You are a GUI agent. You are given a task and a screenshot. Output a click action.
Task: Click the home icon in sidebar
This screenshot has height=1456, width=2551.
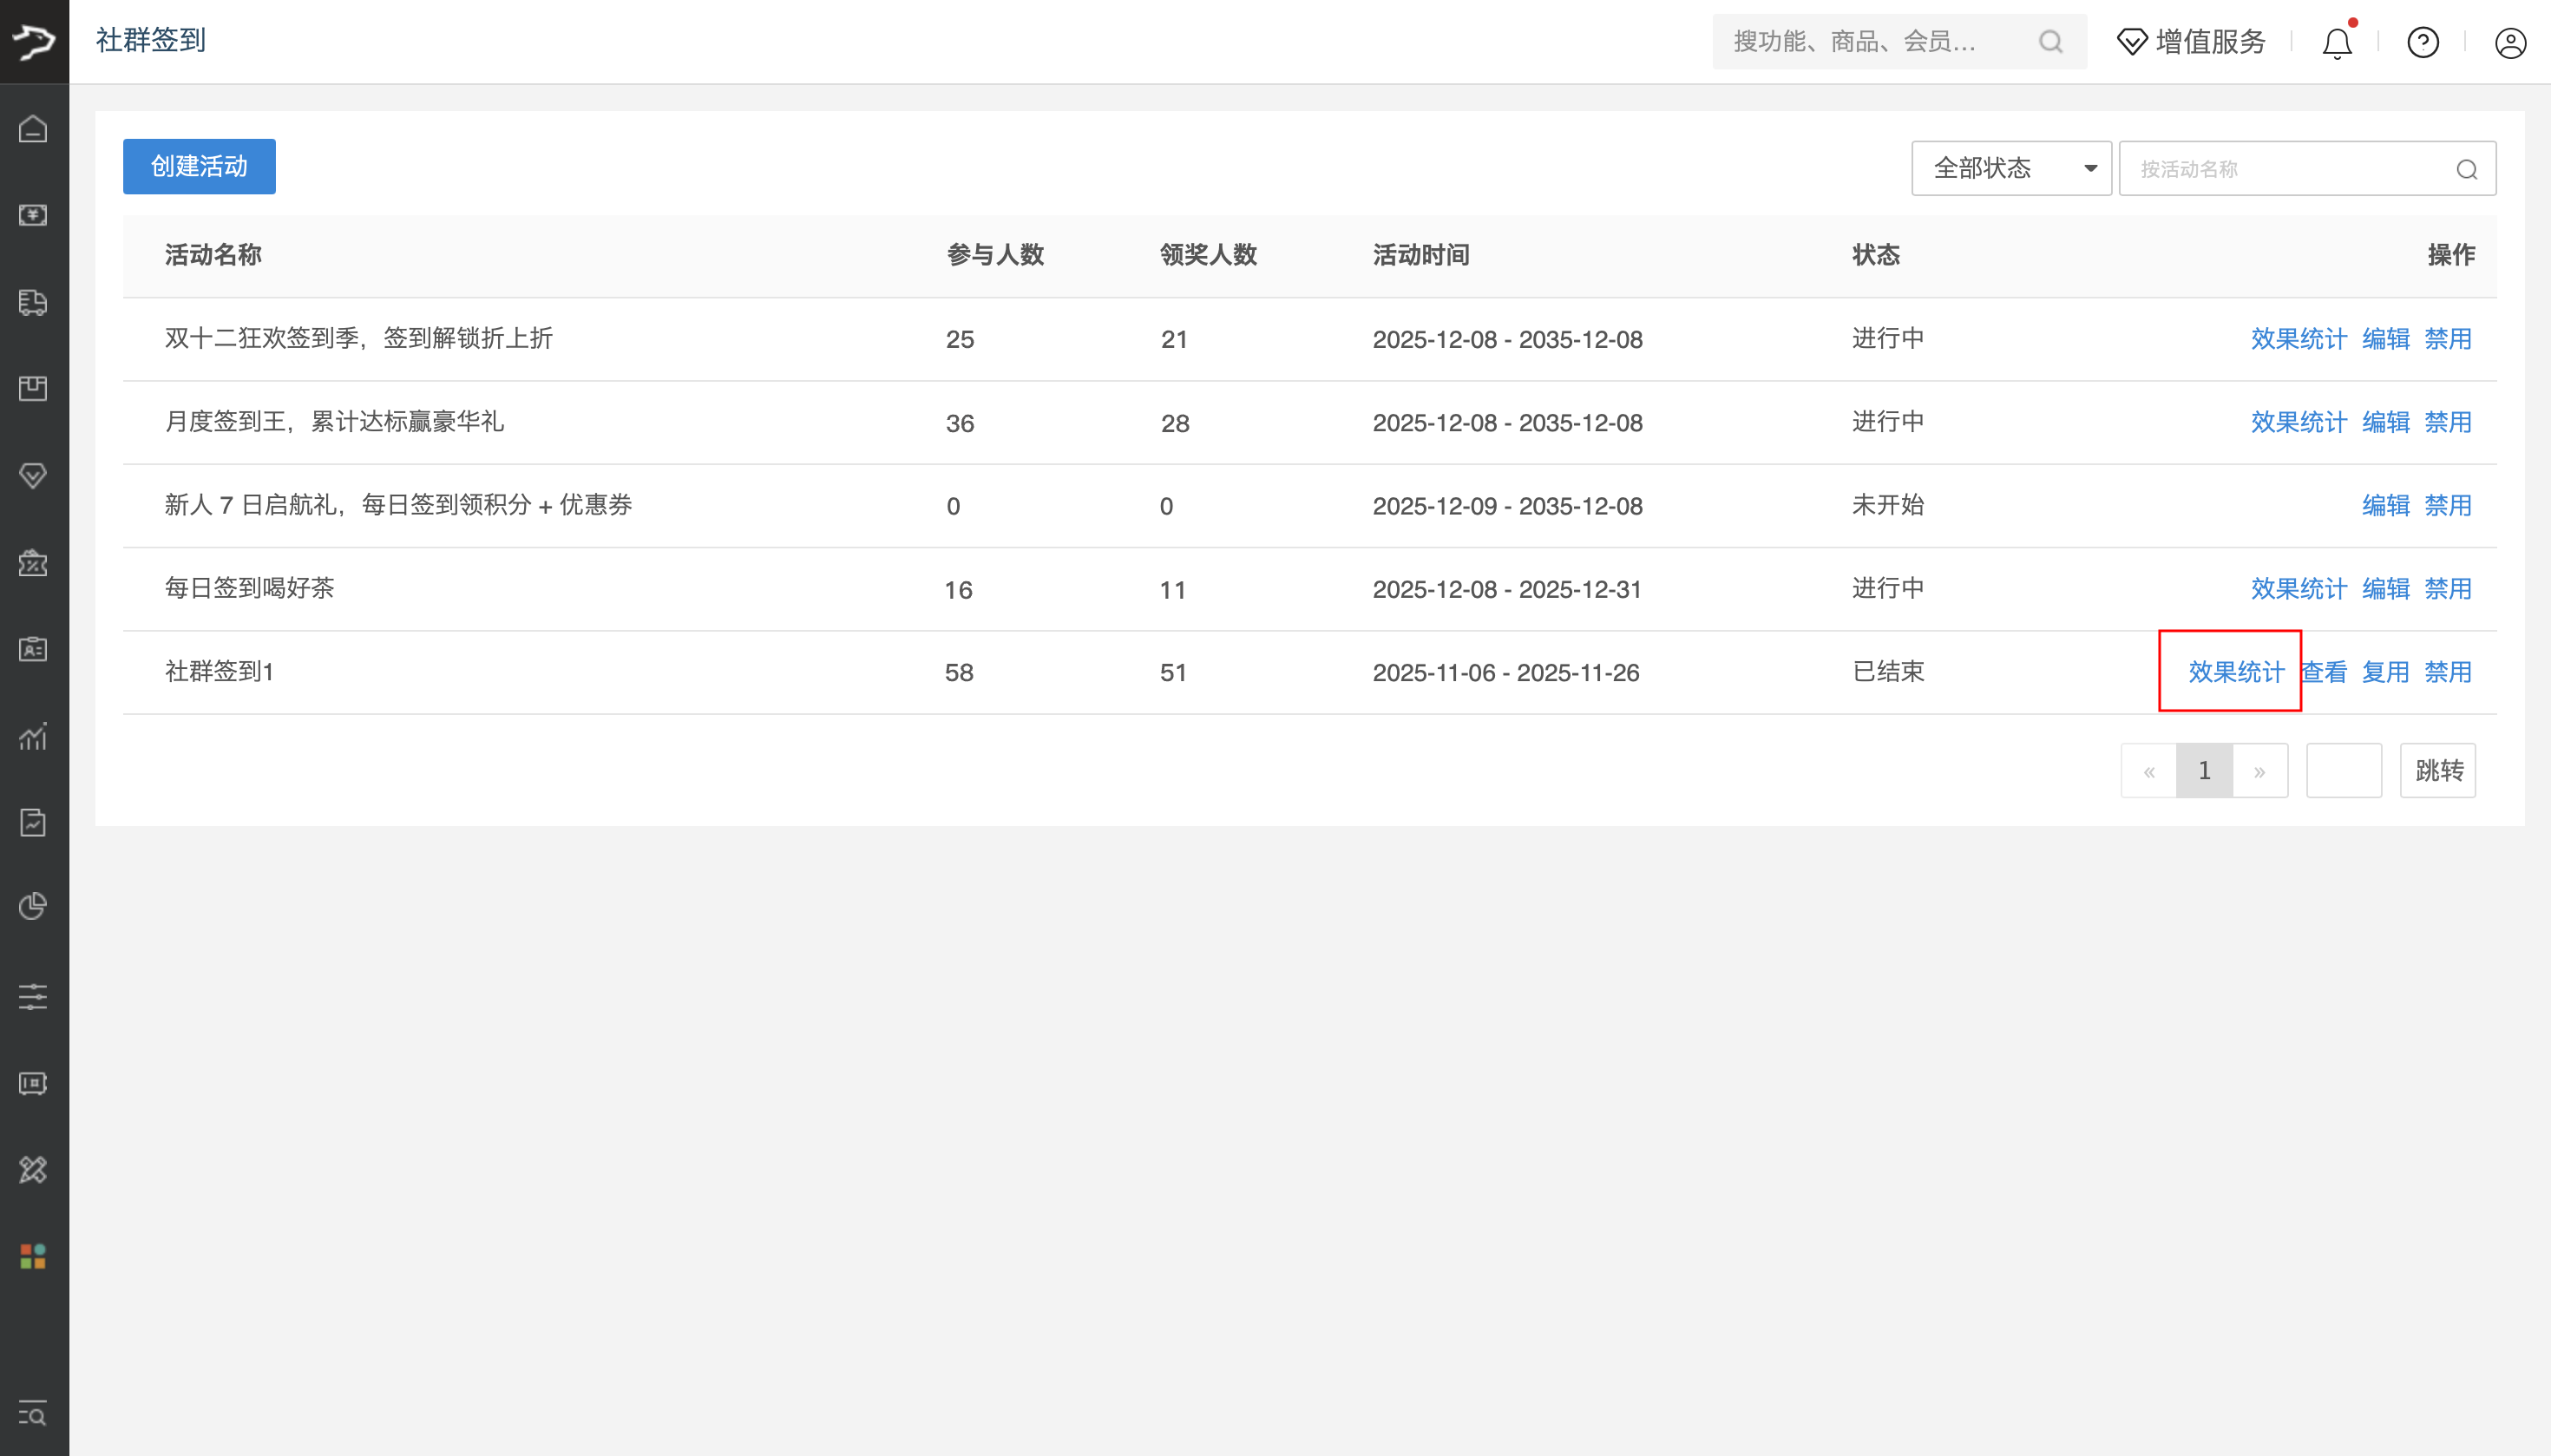33,129
